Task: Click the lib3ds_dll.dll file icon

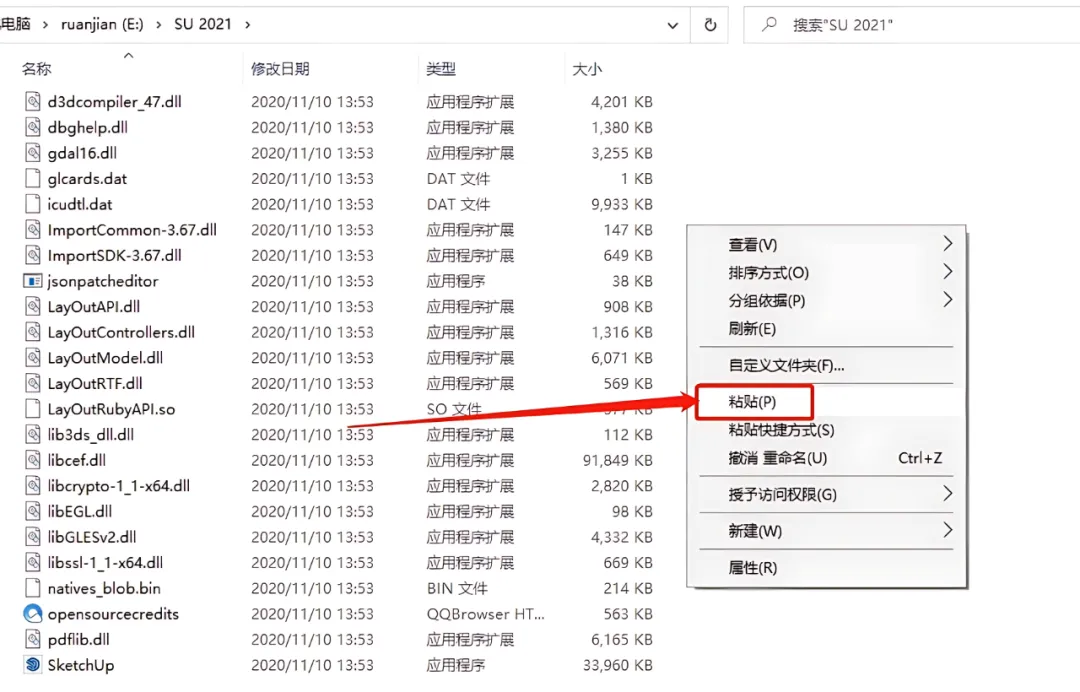Action: click(x=32, y=434)
